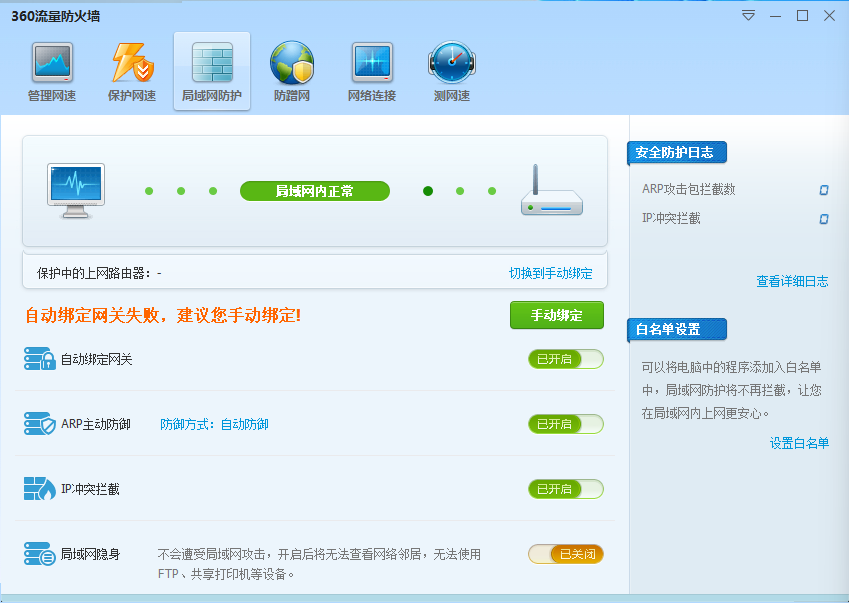Viewport: 849px width, 603px height.
Task: Click the 自动绑定网关 lock server icon
Action: (x=40, y=359)
